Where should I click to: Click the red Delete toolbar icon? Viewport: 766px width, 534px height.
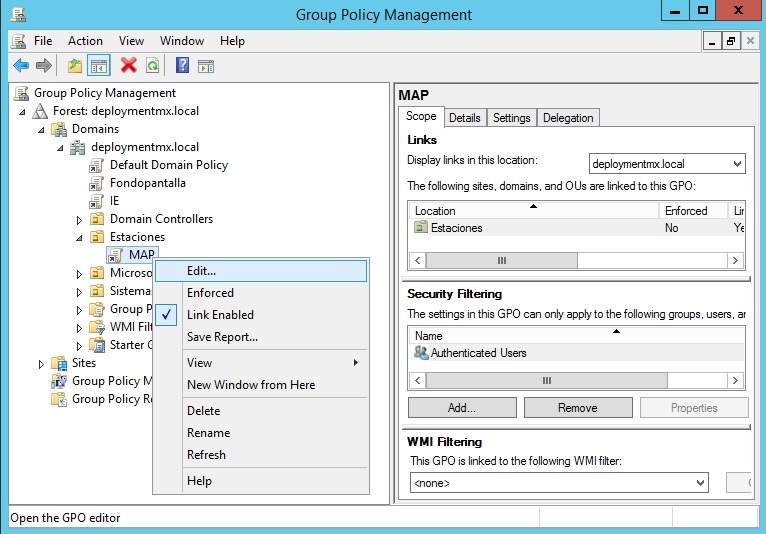128,66
